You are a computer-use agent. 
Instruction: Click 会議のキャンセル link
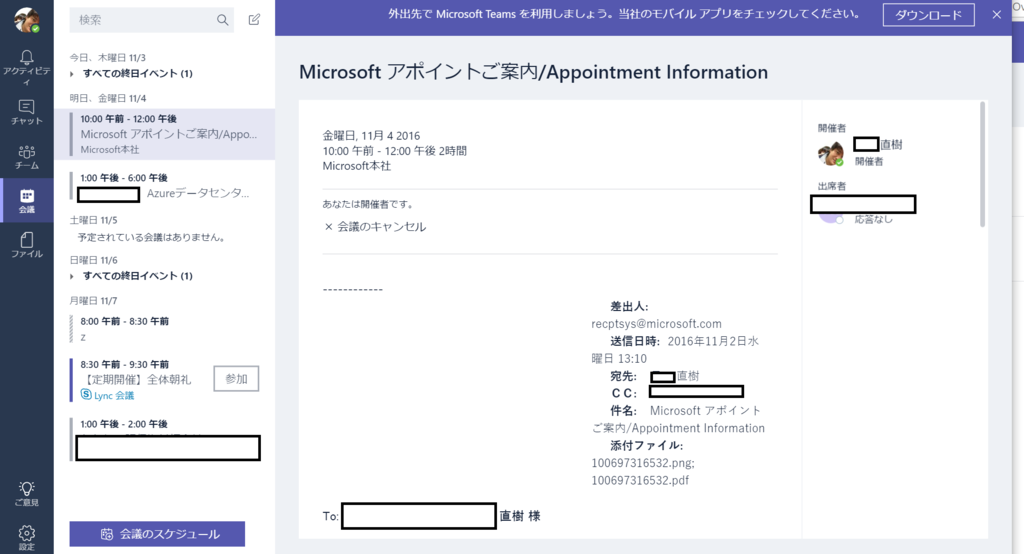coord(376,227)
